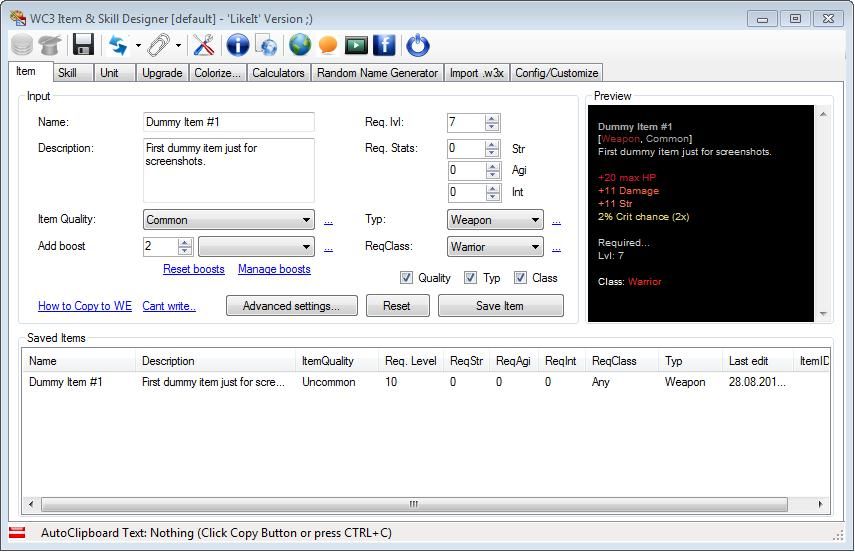This screenshot has height=552, width=855.
Task: Click the green video play icon
Action: pyautogui.click(x=356, y=45)
